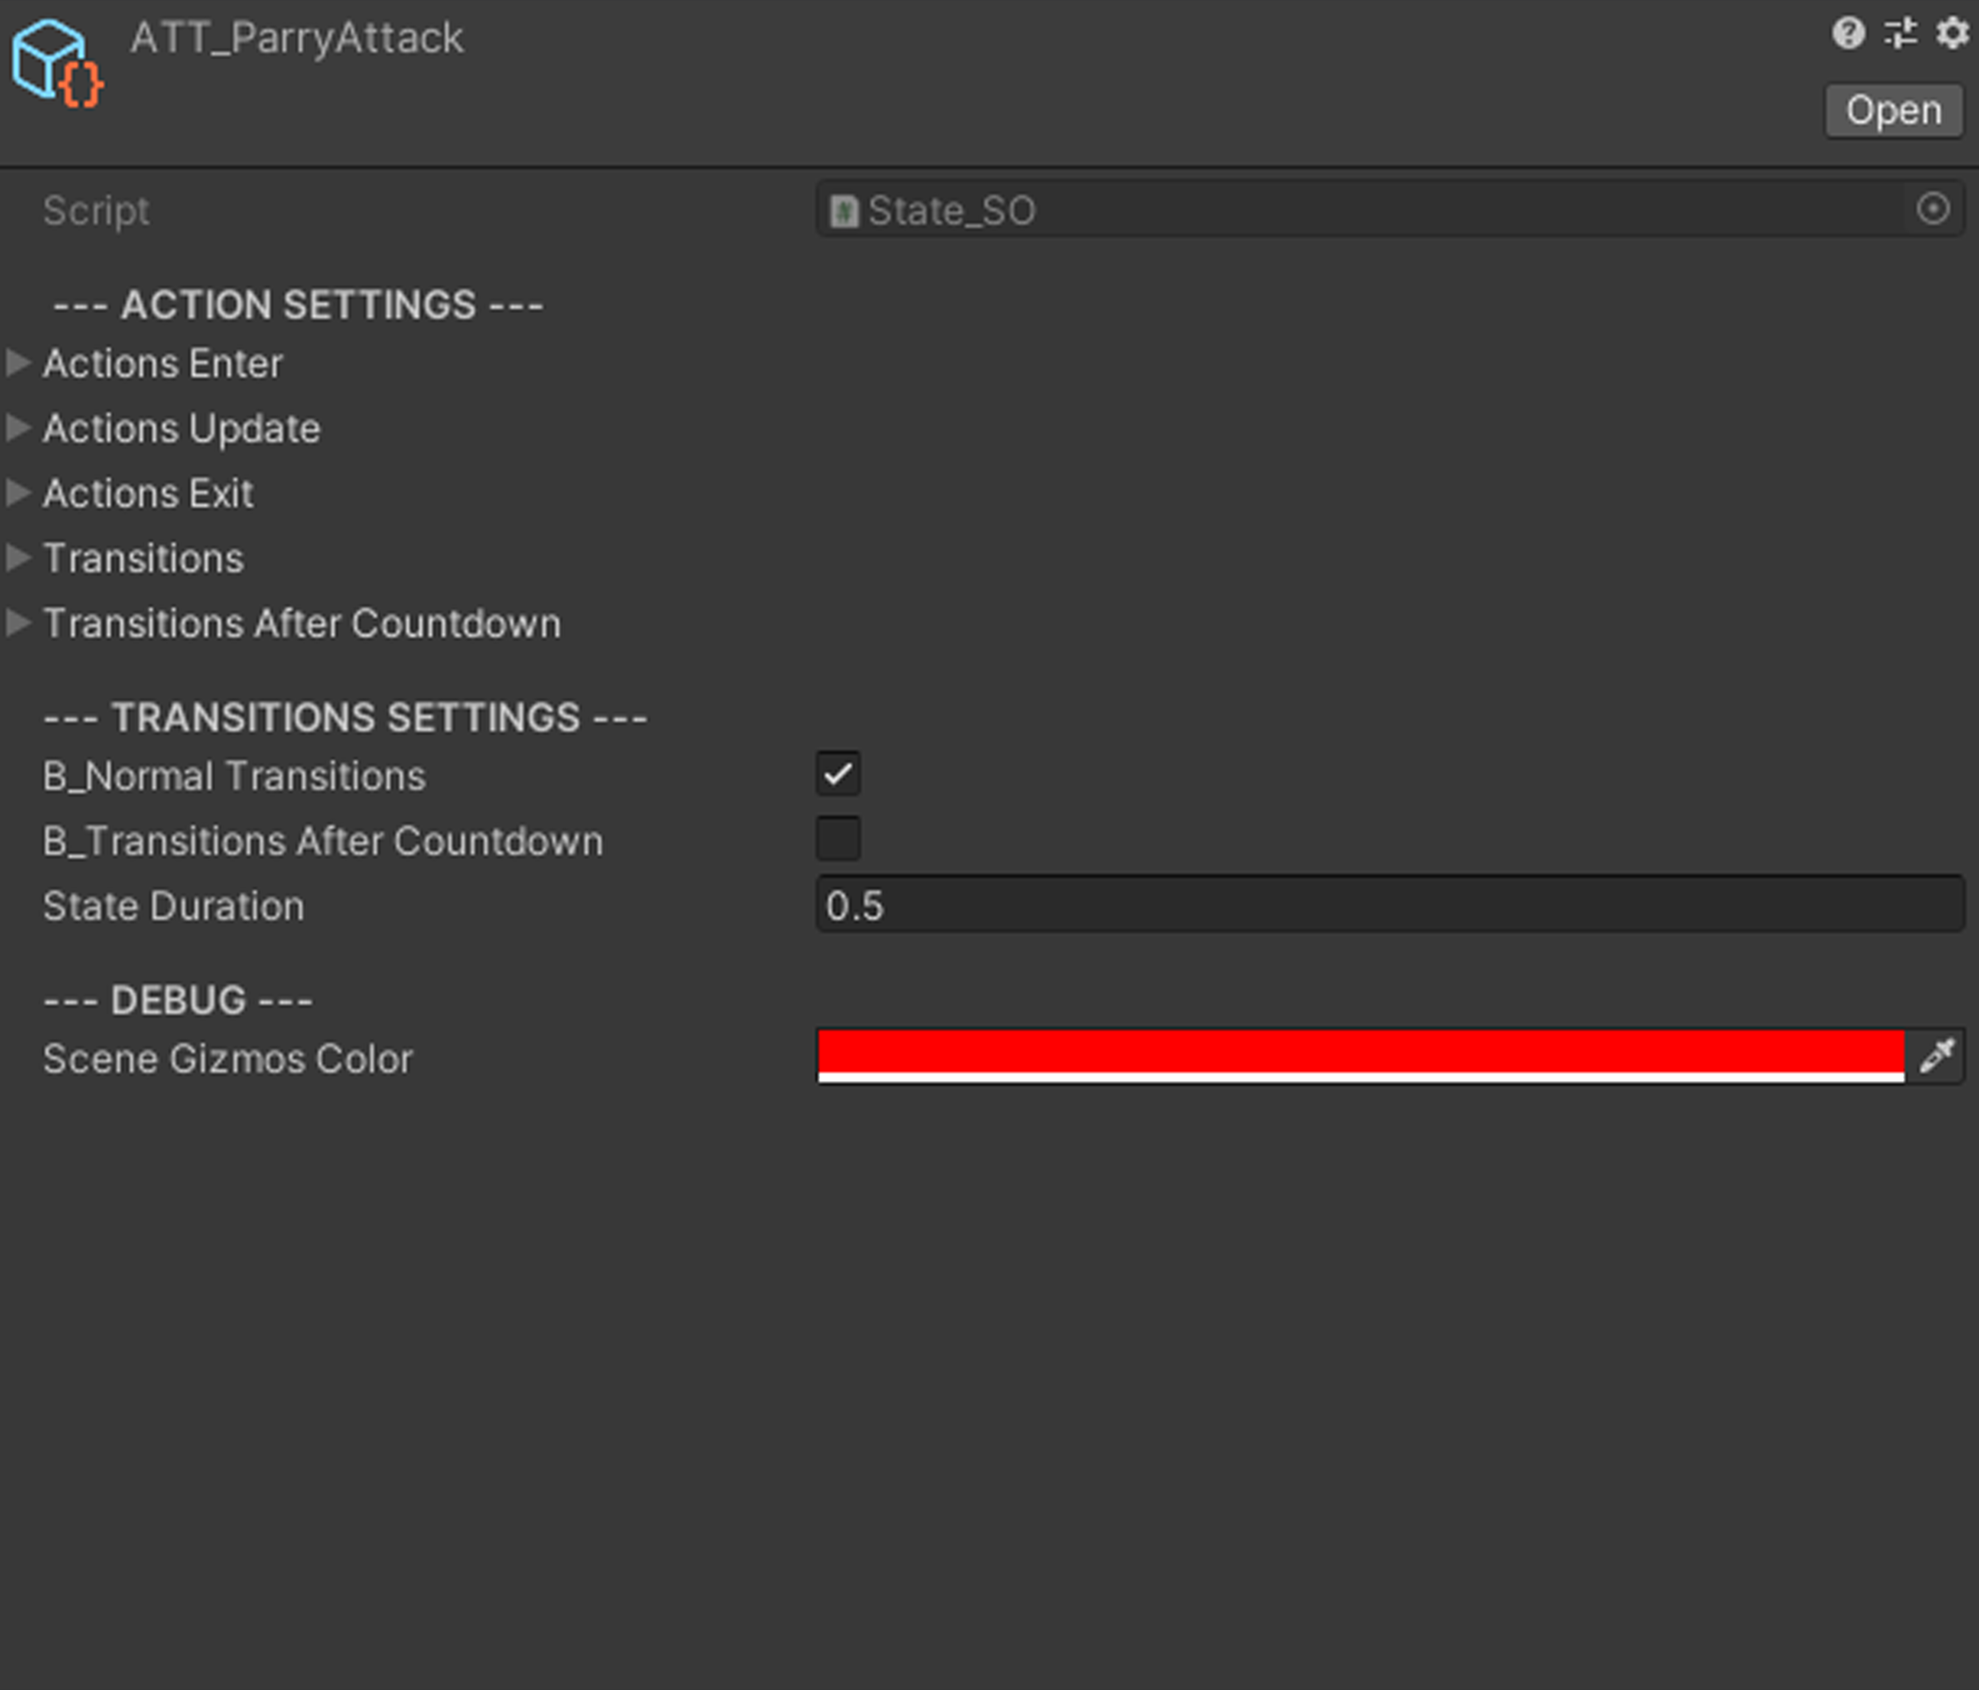Click the State Duration value field

[1390, 905]
